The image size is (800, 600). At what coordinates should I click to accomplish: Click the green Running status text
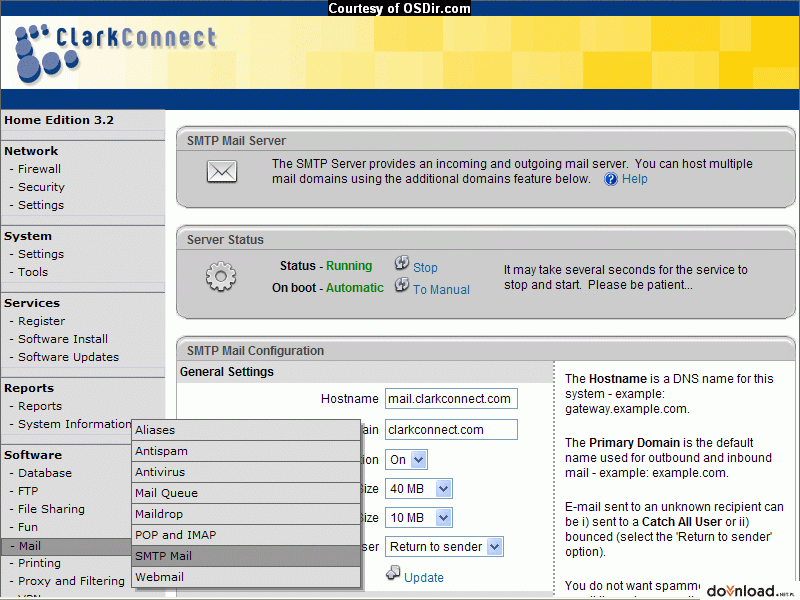[349, 266]
